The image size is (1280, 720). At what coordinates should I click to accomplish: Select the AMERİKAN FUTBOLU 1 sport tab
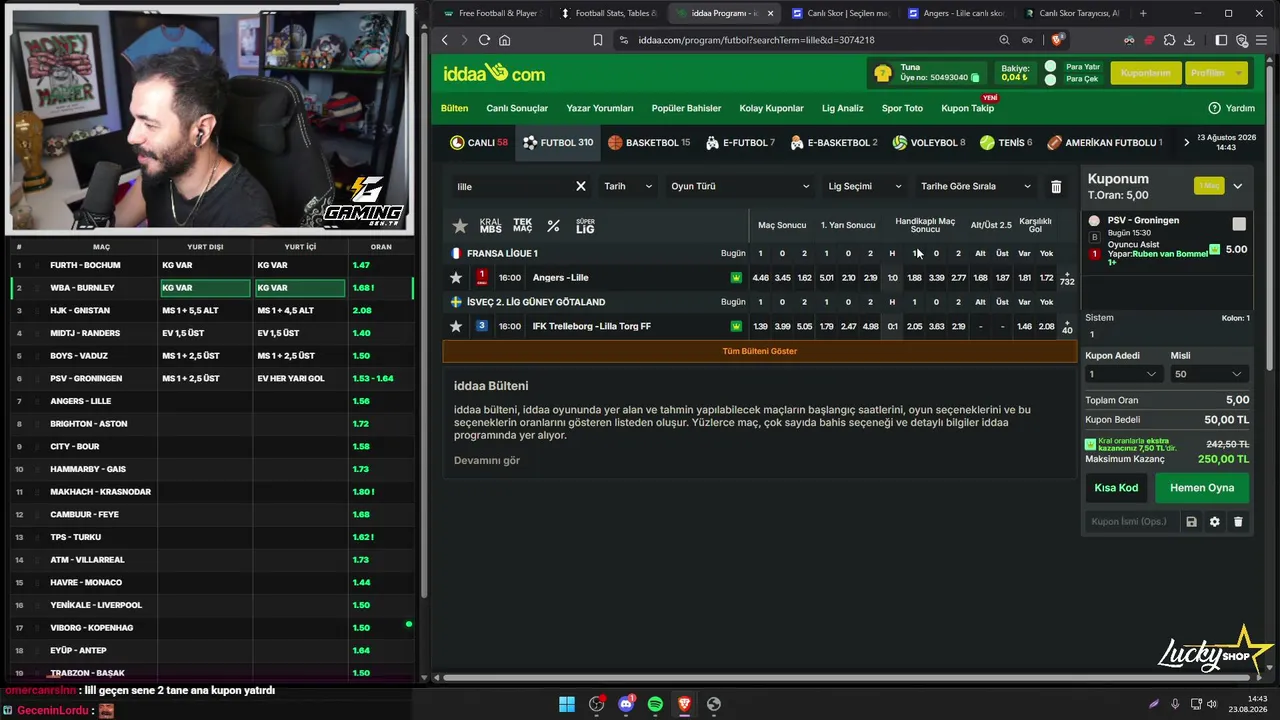tap(1104, 143)
